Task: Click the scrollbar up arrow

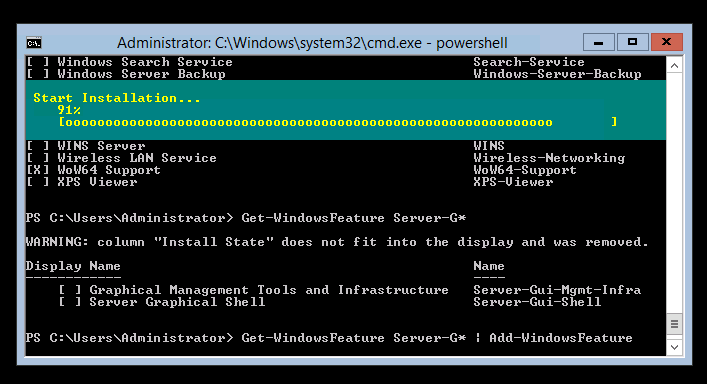Action: (674, 66)
